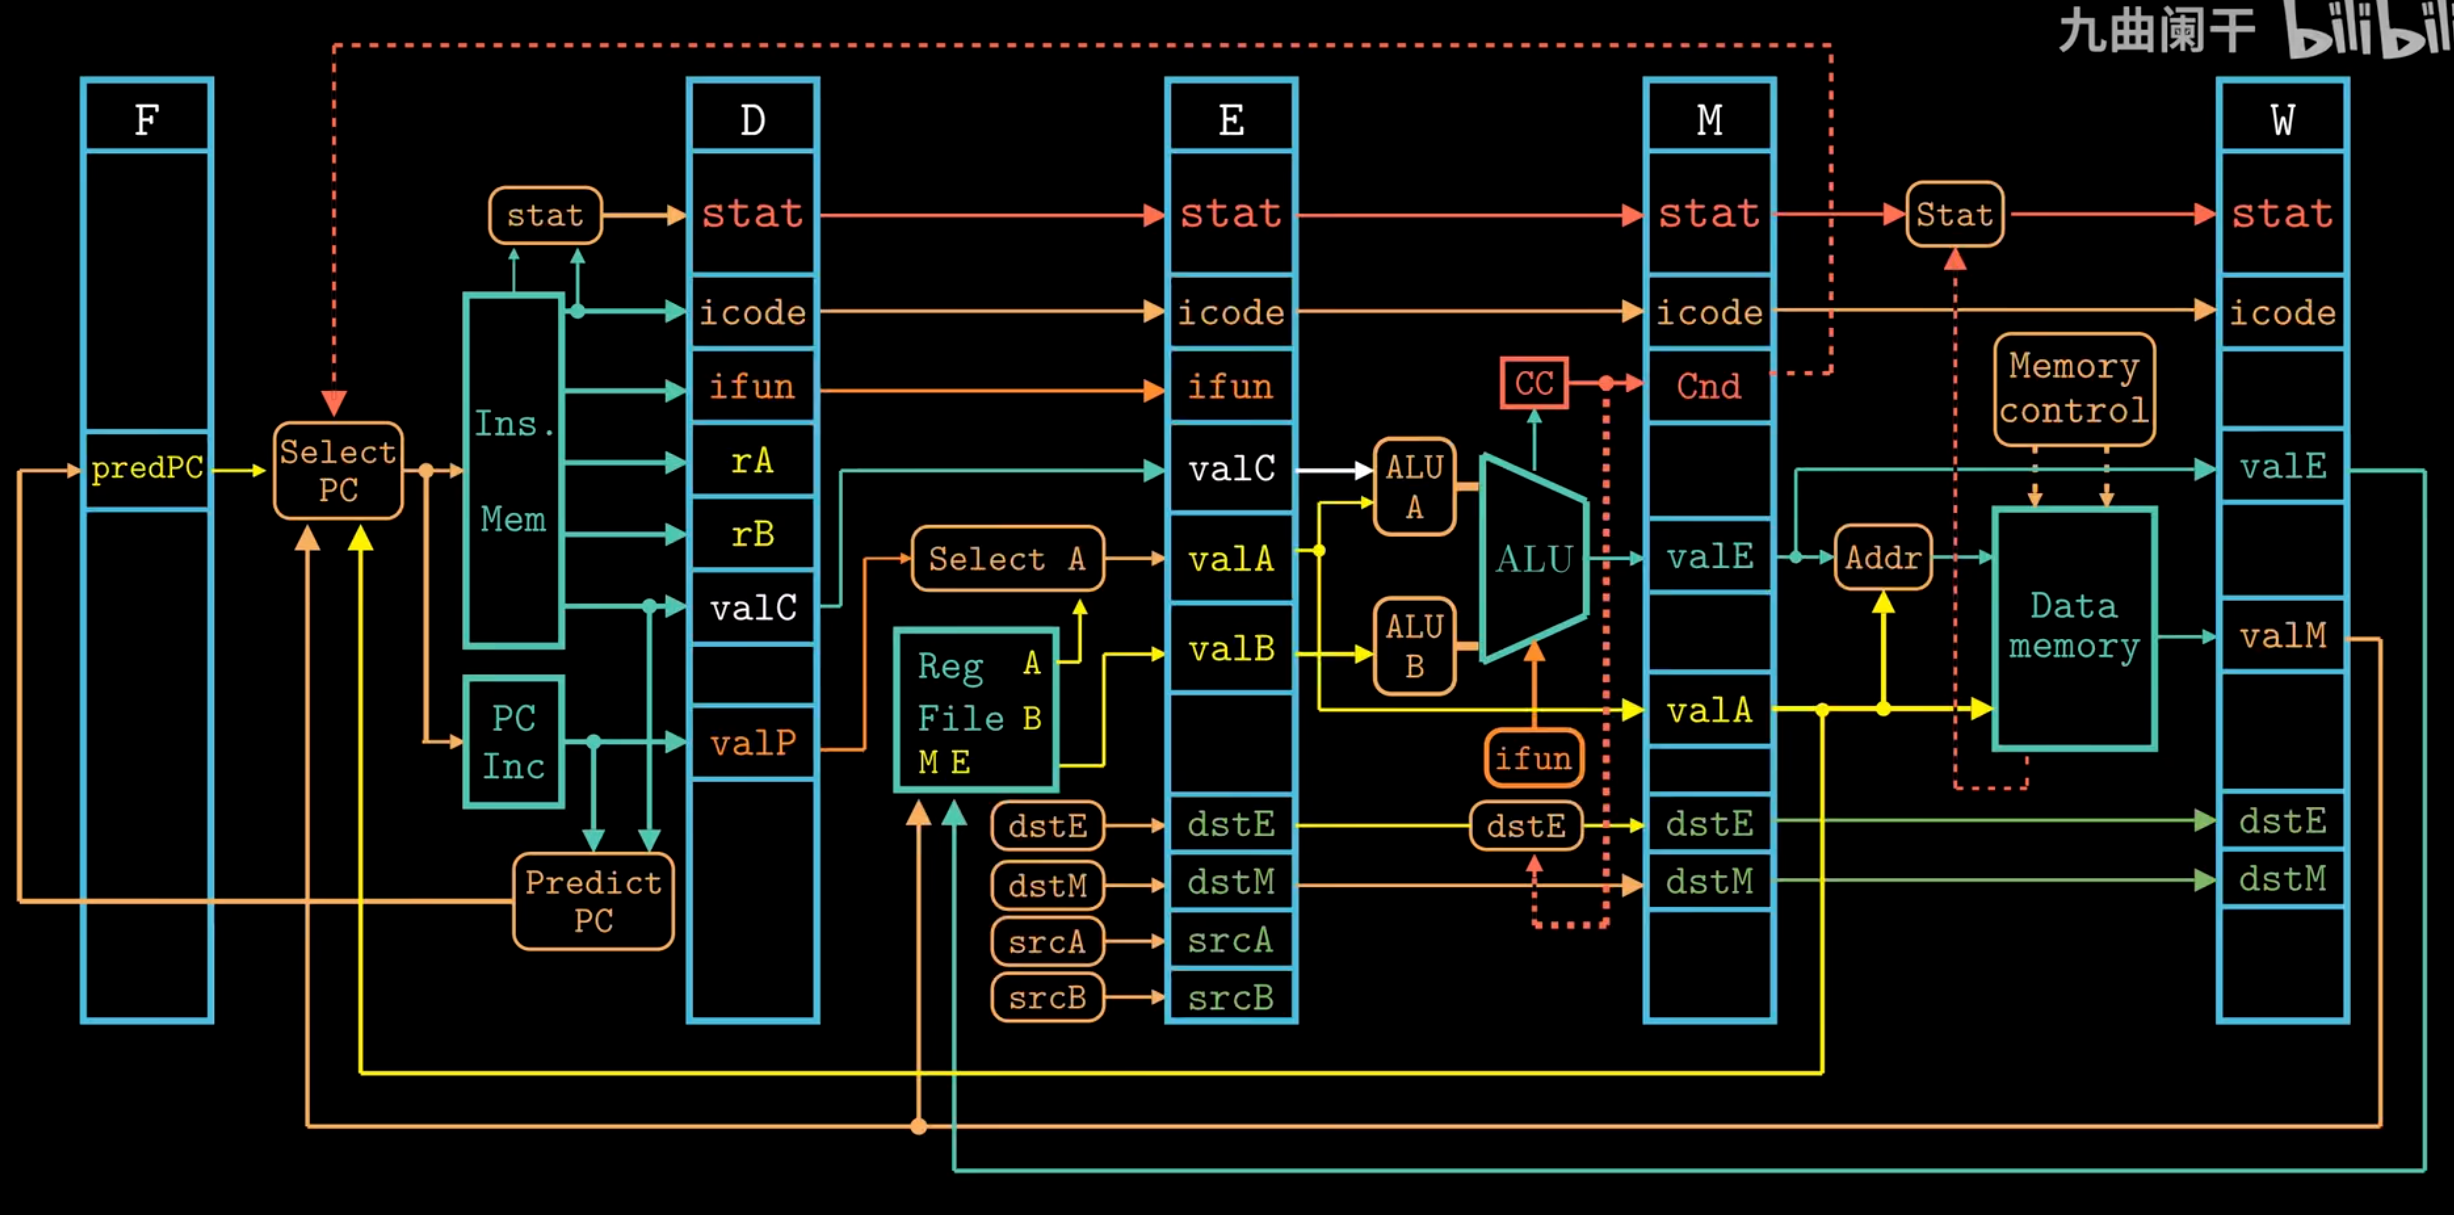This screenshot has width=2454, height=1215.
Task: Click the Addr box
Action: coord(1883,557)
